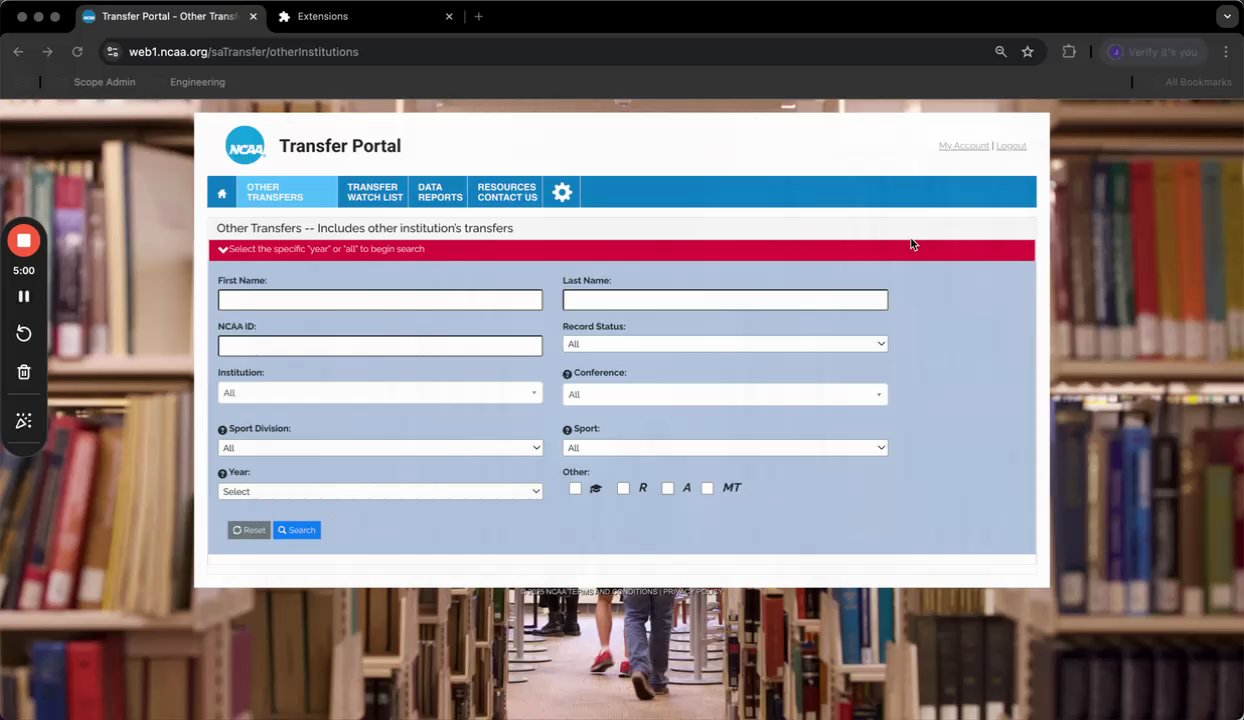Open the Scope Admin bookmark

[104, 82]
